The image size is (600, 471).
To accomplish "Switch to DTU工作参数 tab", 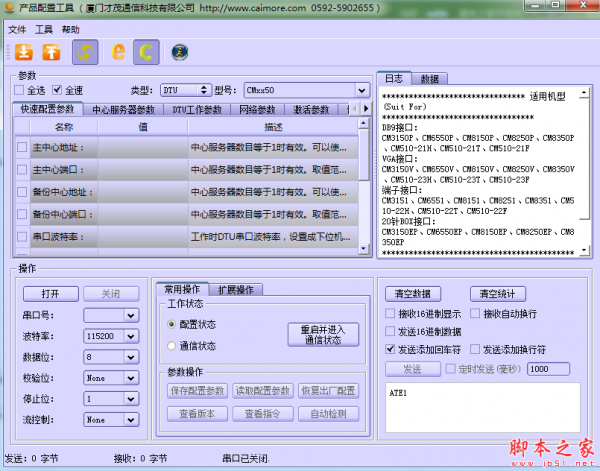I will coord(197,109).
